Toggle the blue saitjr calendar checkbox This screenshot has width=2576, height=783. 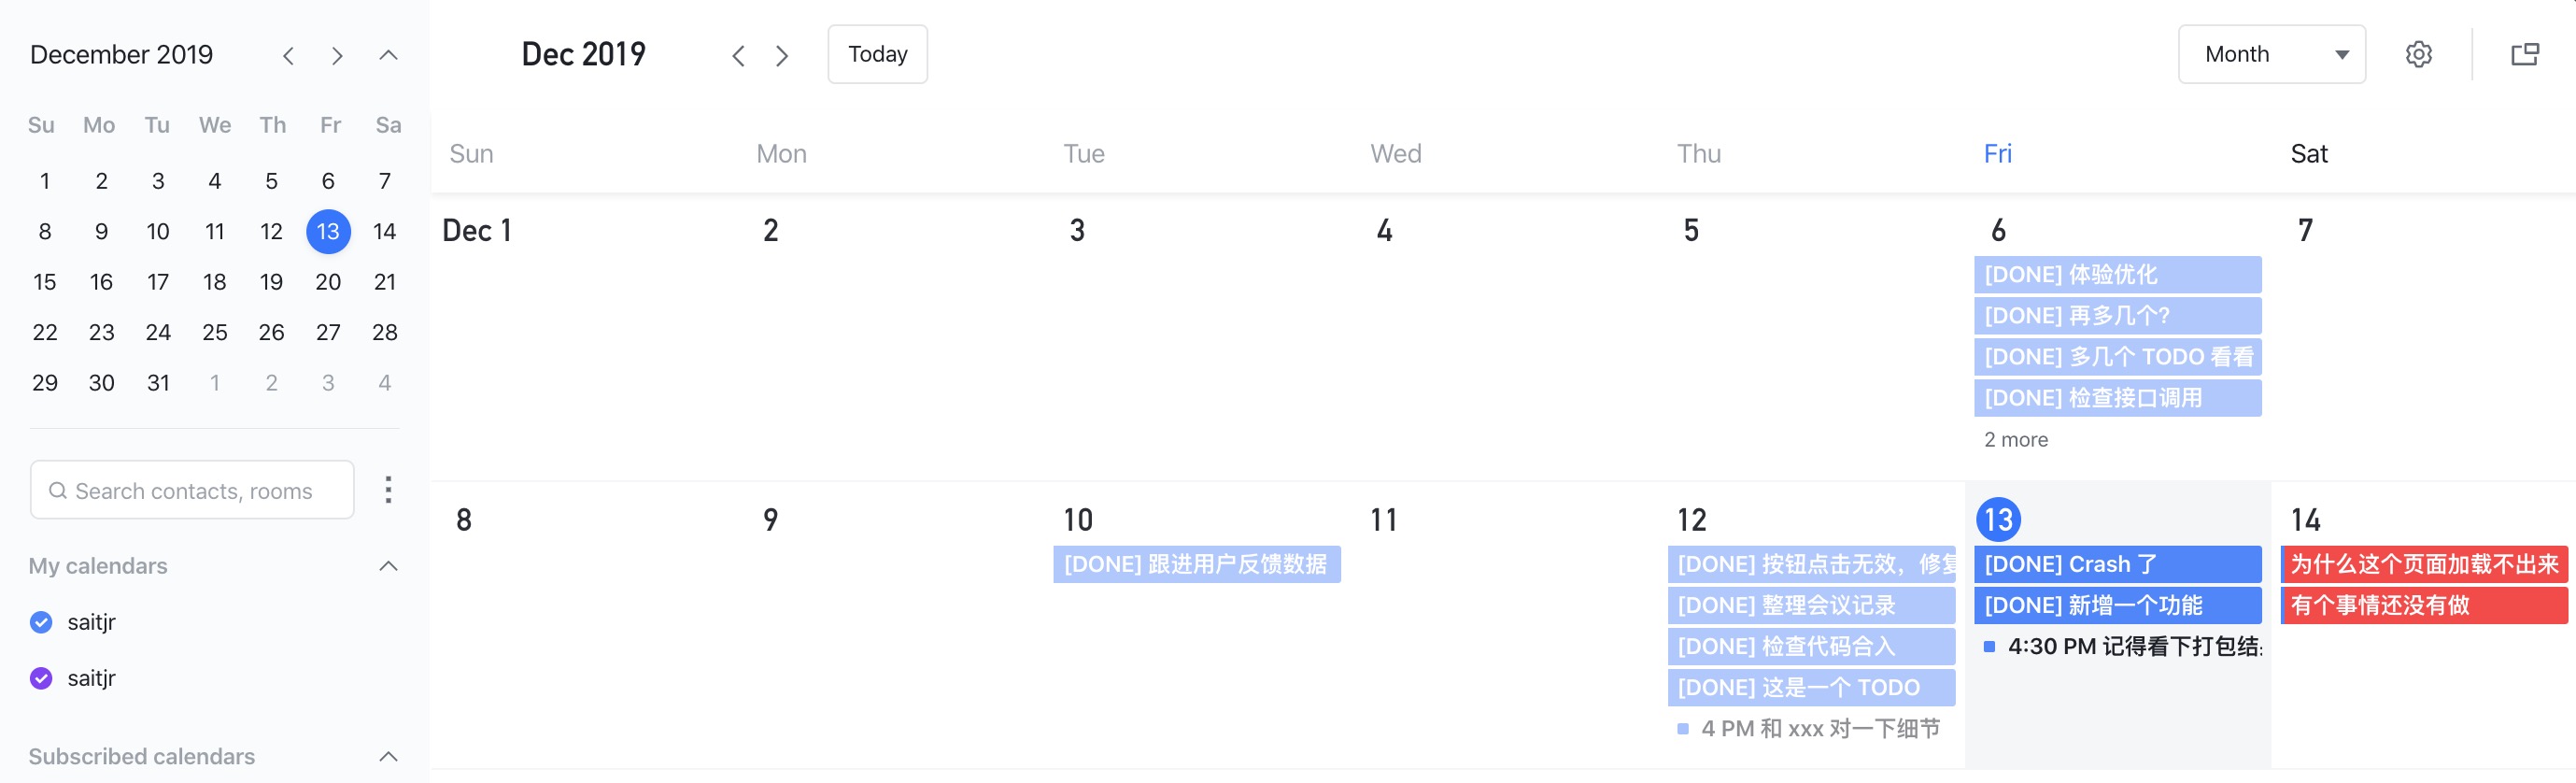[41, 622]
